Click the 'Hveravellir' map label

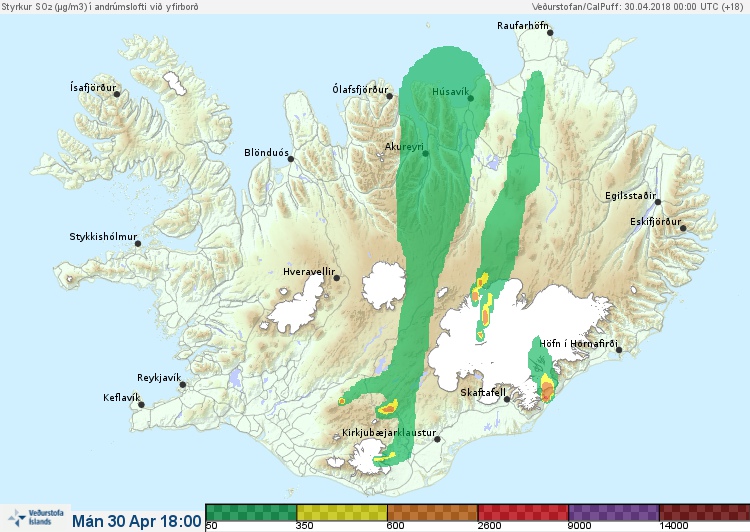pyautogui.click(x=309, y=272)
